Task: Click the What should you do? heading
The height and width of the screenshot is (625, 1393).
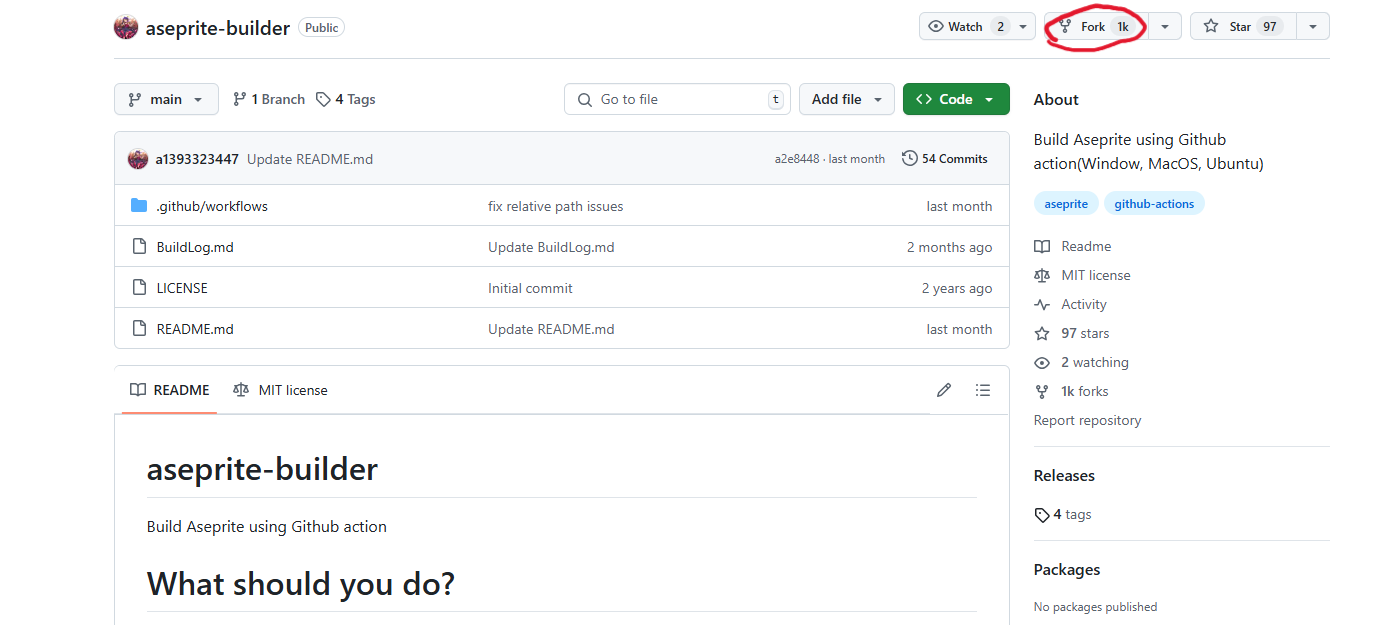Action: click(x=301, y=583)
